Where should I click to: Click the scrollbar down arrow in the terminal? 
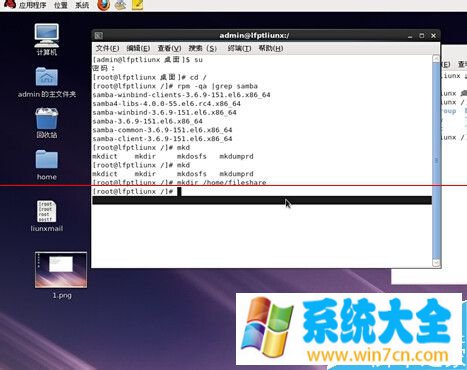click(436, 263)
